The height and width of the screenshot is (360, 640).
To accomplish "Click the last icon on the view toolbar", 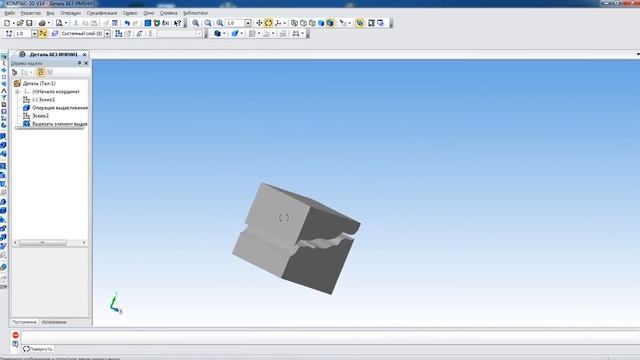I will 380,23.
